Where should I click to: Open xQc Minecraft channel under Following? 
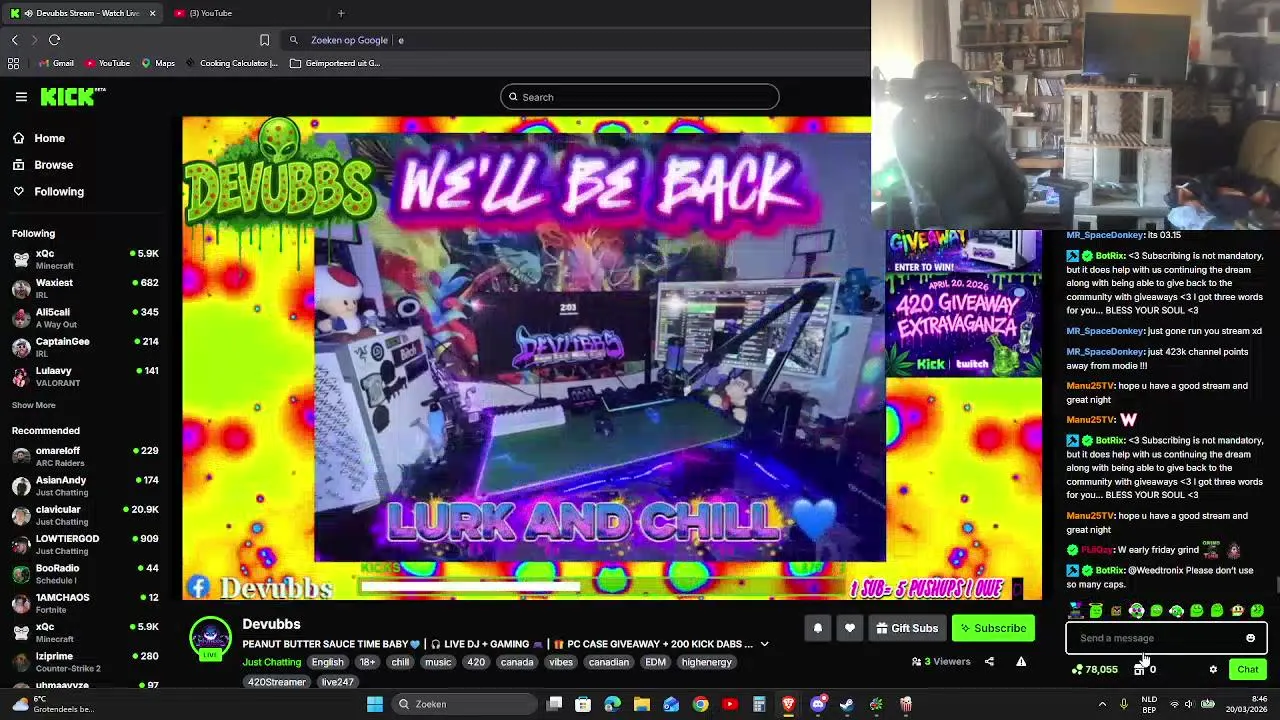coord(85,259)
